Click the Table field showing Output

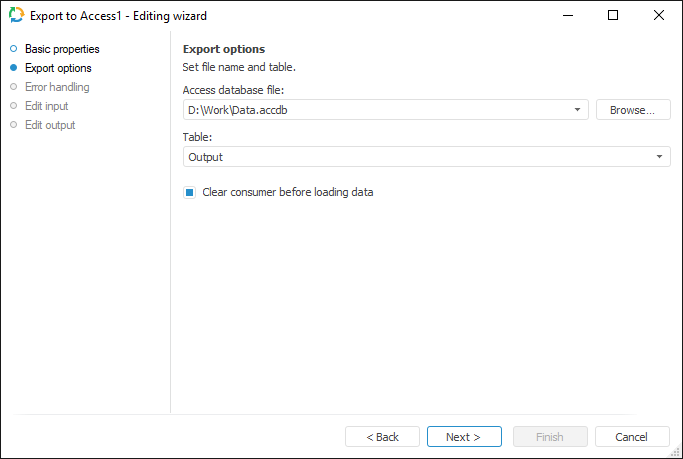coord(418,157)
